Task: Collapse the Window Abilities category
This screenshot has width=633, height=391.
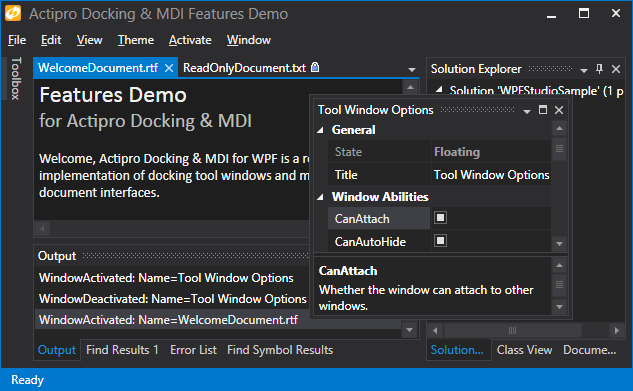Action: click(x=321, y=197)
